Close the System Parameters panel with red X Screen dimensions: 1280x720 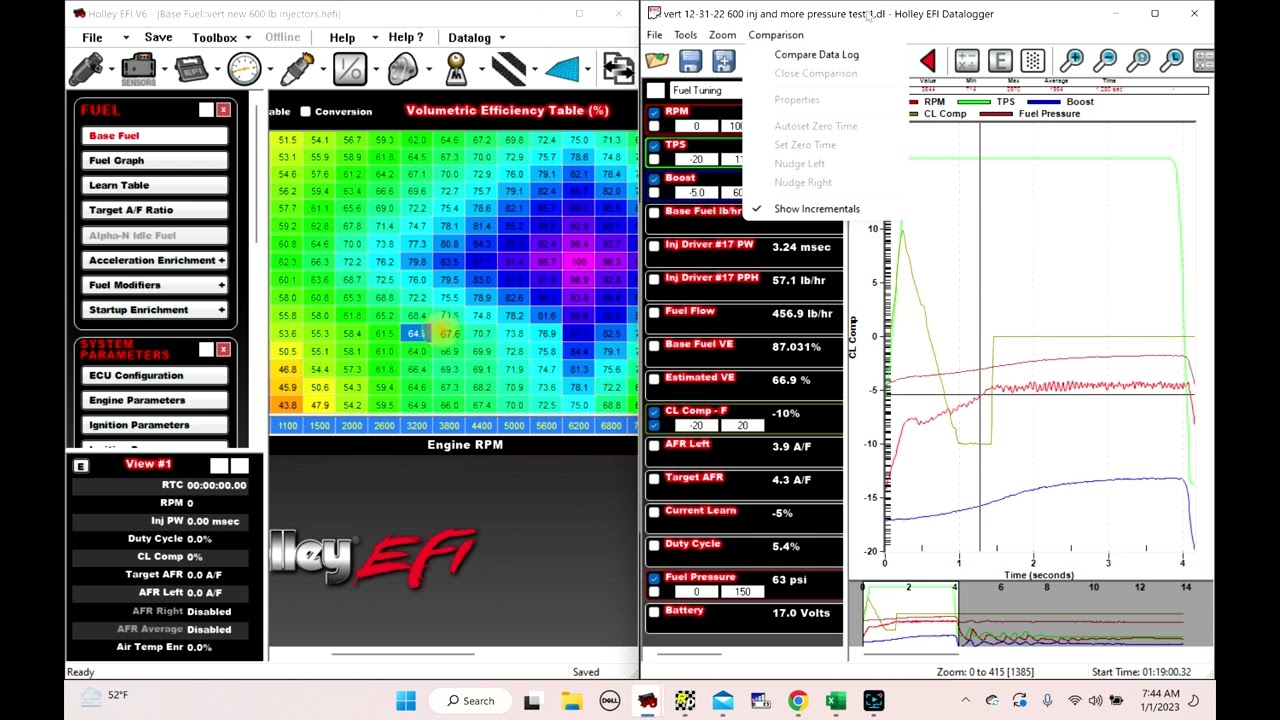(223, 349)
